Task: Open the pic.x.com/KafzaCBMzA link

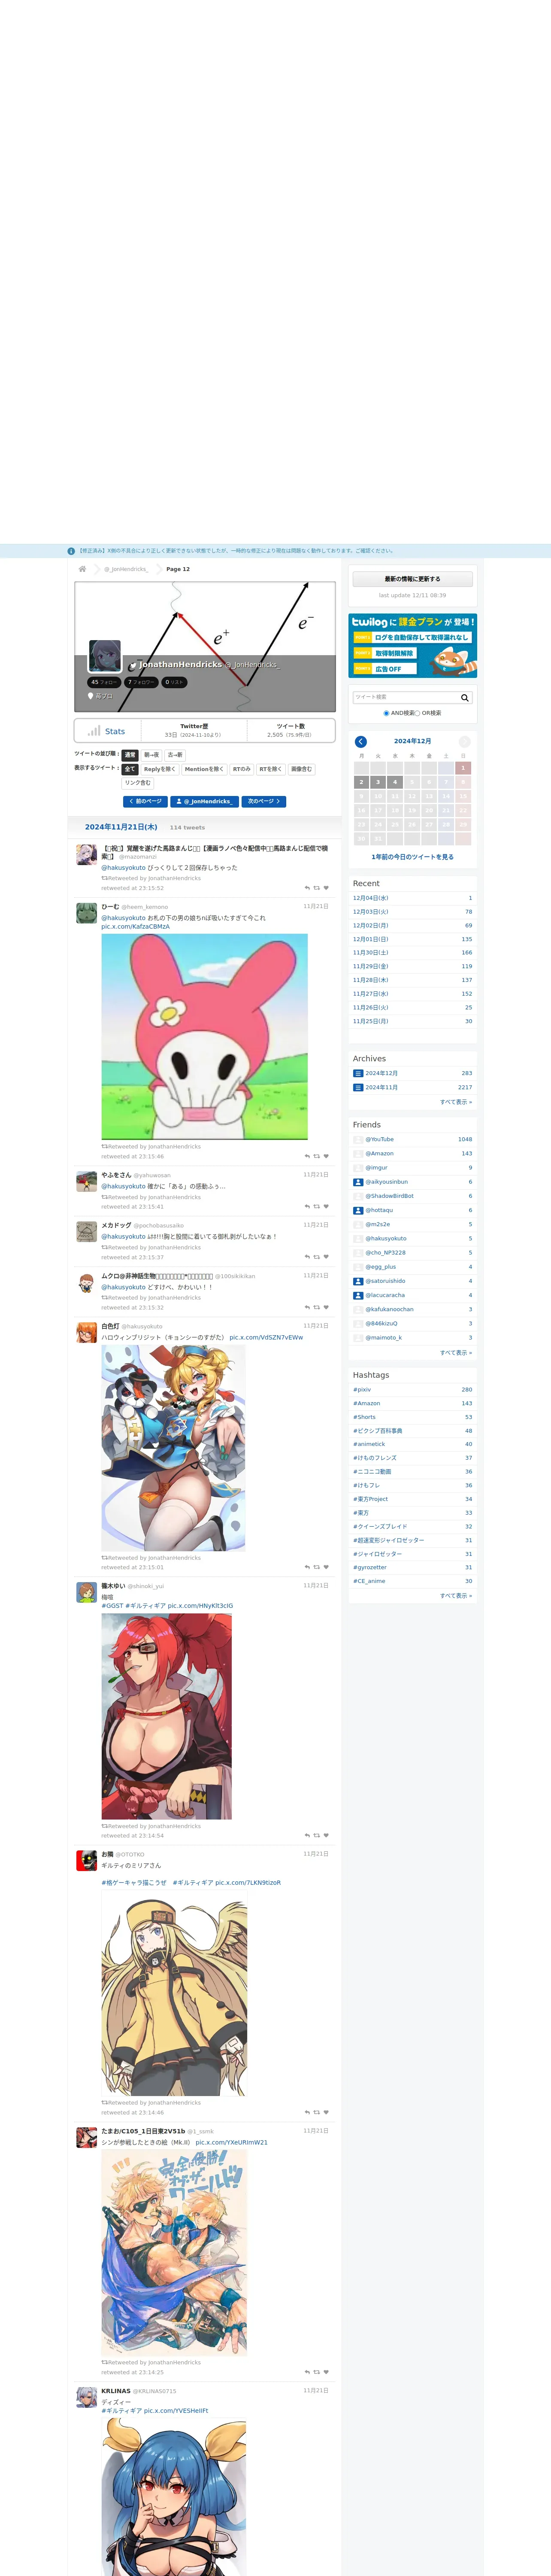Action: [x=135, y=927]
